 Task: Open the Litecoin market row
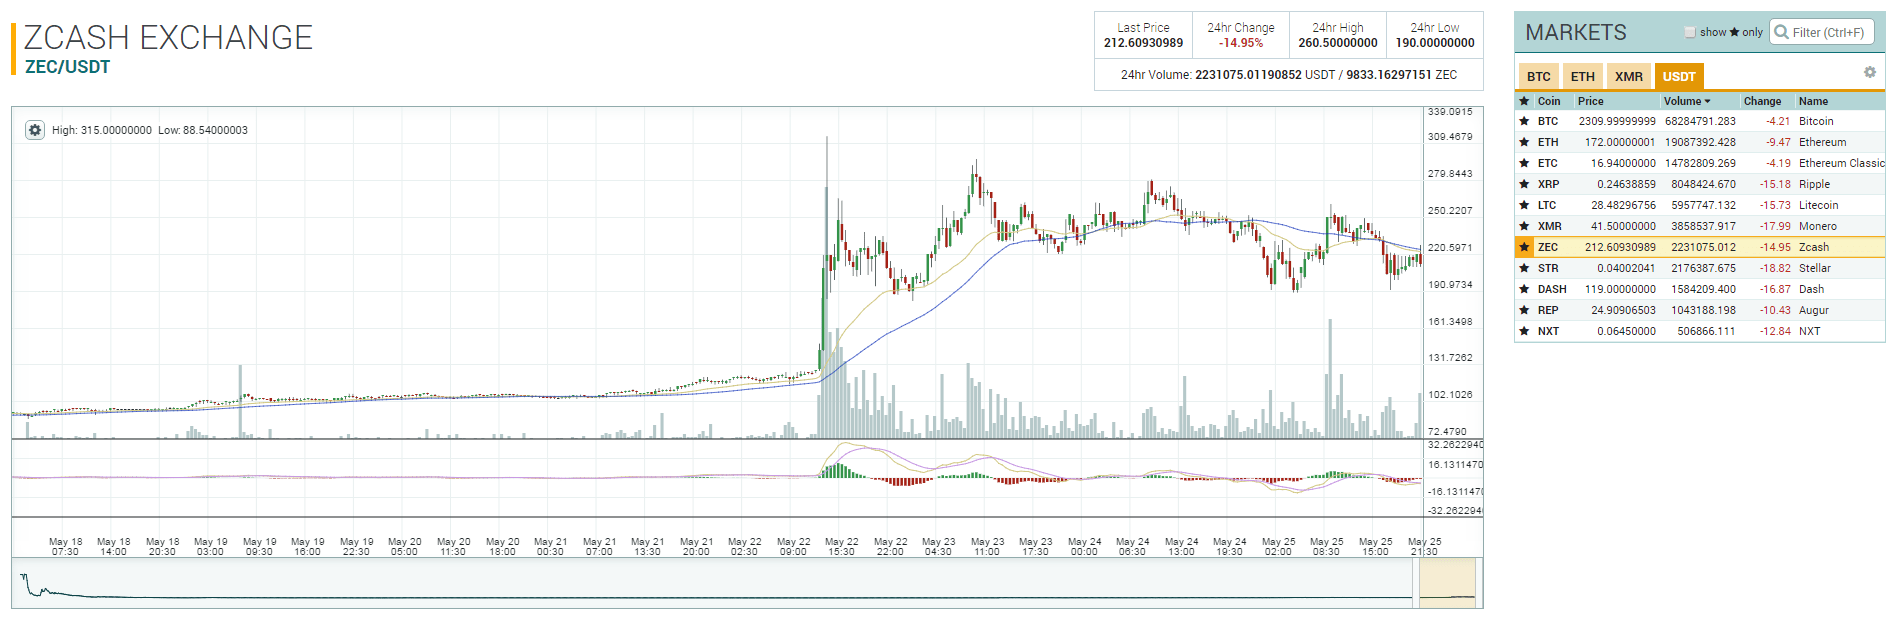1699,205
